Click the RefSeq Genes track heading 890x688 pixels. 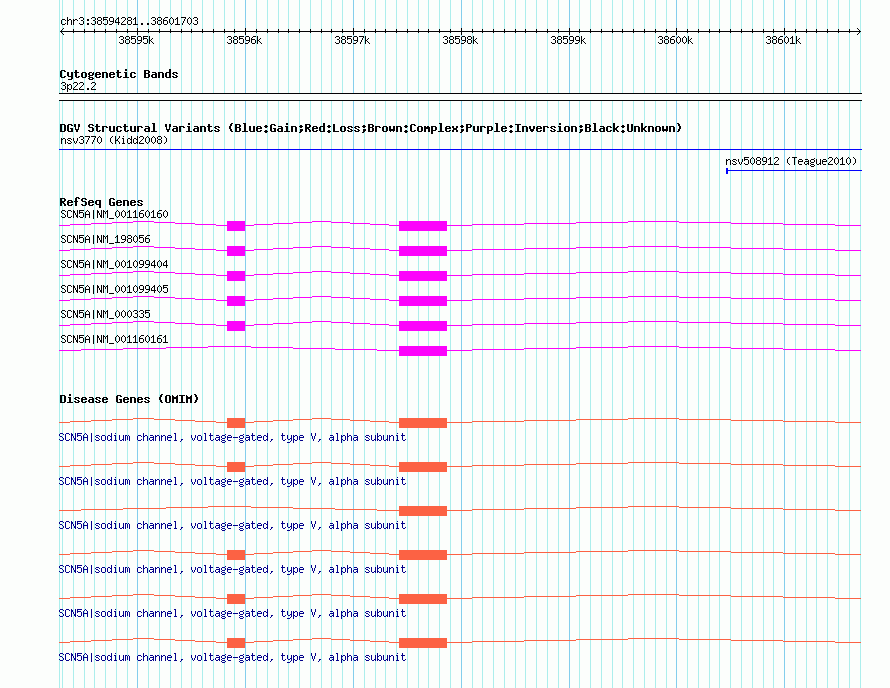tap(101, 202)
